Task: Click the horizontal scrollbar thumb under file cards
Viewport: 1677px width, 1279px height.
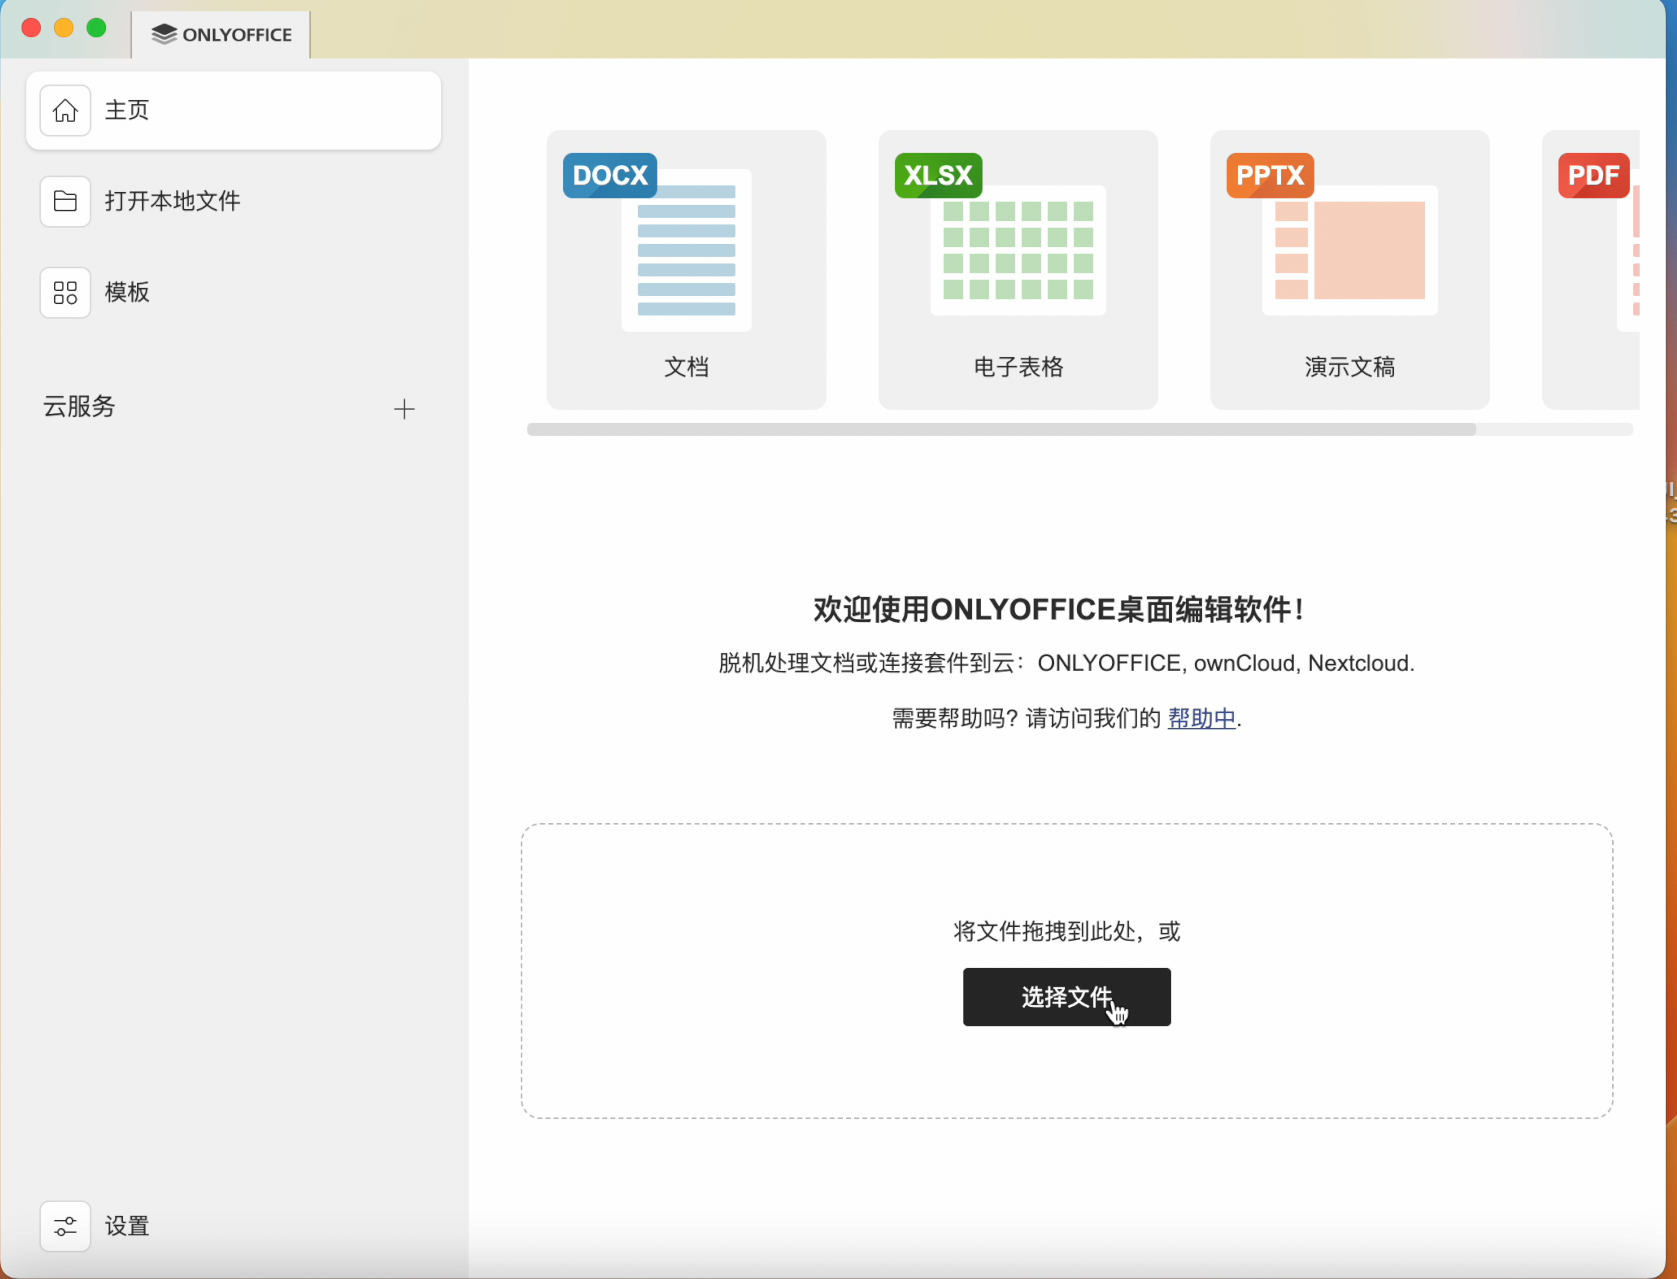Action: click(1000, 430)
